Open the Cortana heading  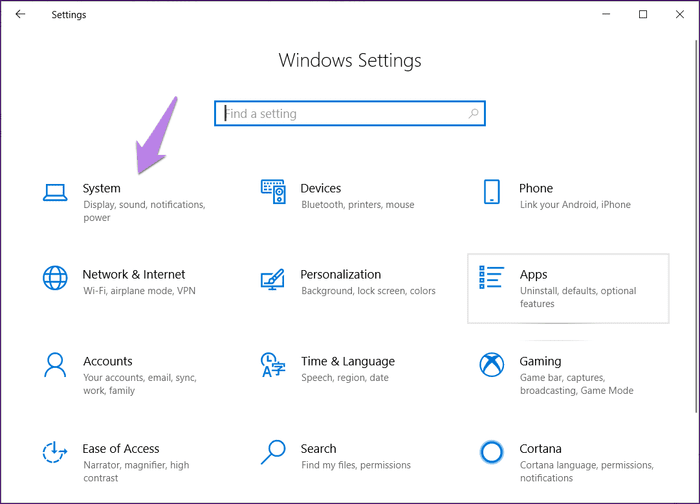point(540,449)
